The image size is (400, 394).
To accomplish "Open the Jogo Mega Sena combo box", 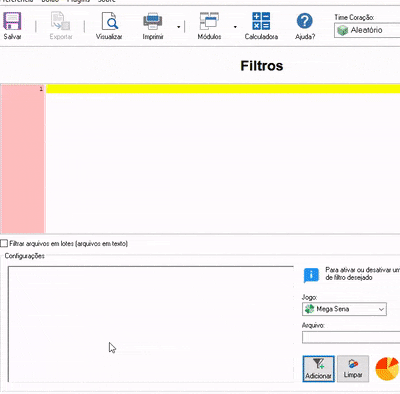I will tap(344, 309).
